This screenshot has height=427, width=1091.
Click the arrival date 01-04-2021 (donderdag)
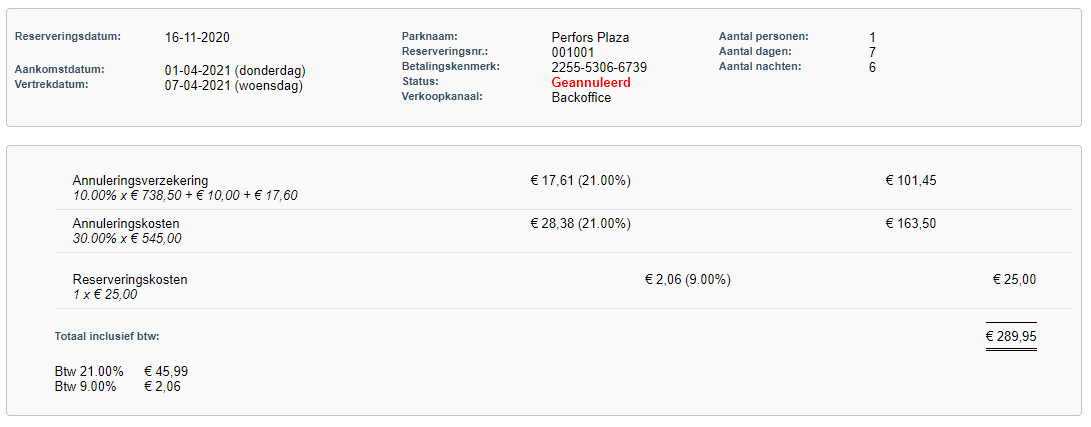click(235, 71)
